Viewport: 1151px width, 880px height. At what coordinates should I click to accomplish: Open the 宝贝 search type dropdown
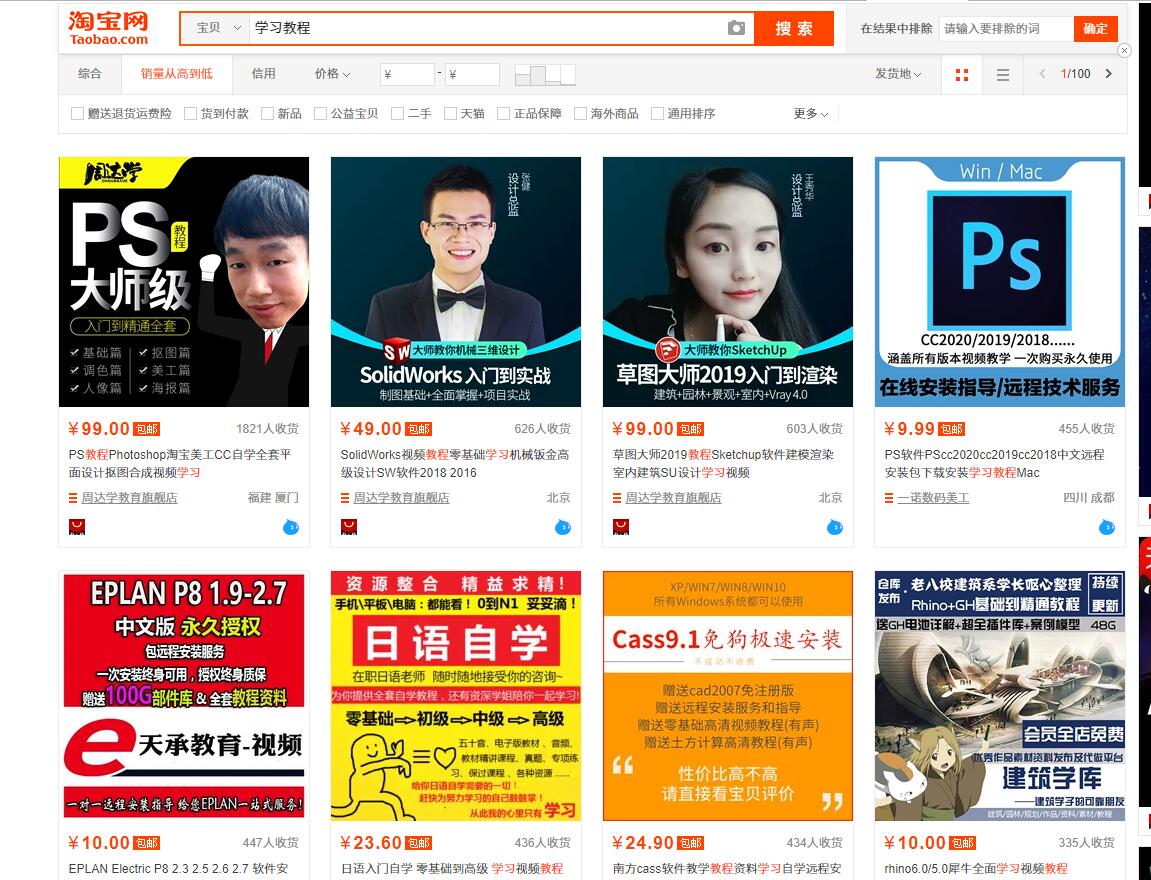(x=215, y=28)
